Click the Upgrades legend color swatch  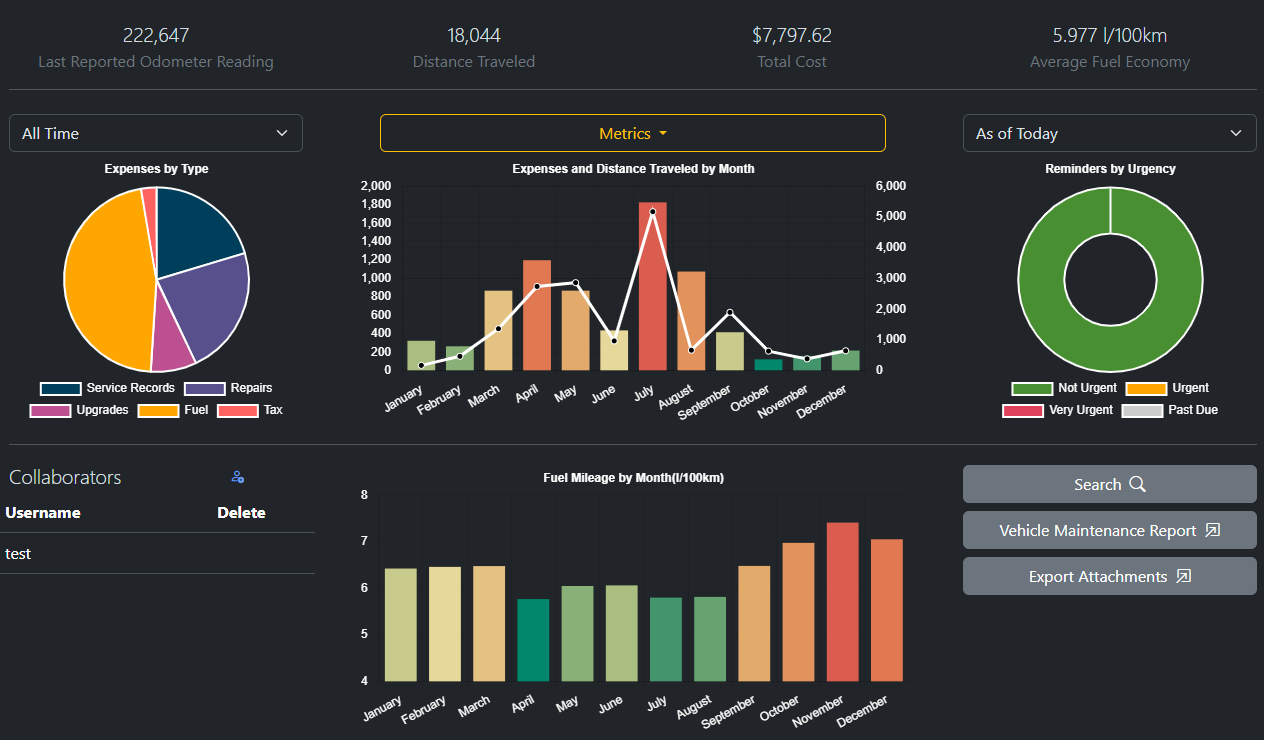click(50, 410)
